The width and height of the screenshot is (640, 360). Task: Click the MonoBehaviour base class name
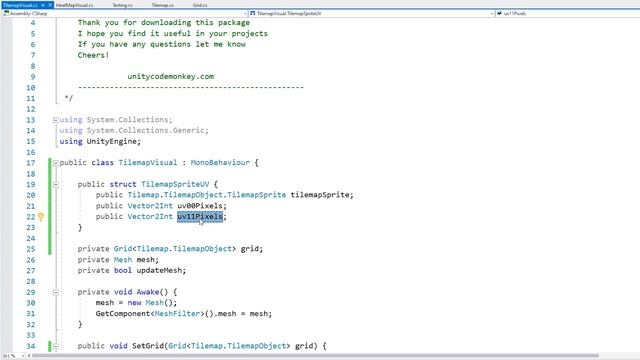pyautogui.click(x=220, y=162)
